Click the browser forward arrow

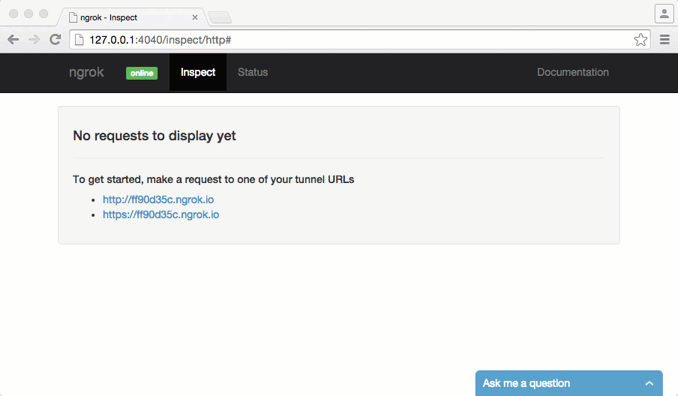(34, 40)
